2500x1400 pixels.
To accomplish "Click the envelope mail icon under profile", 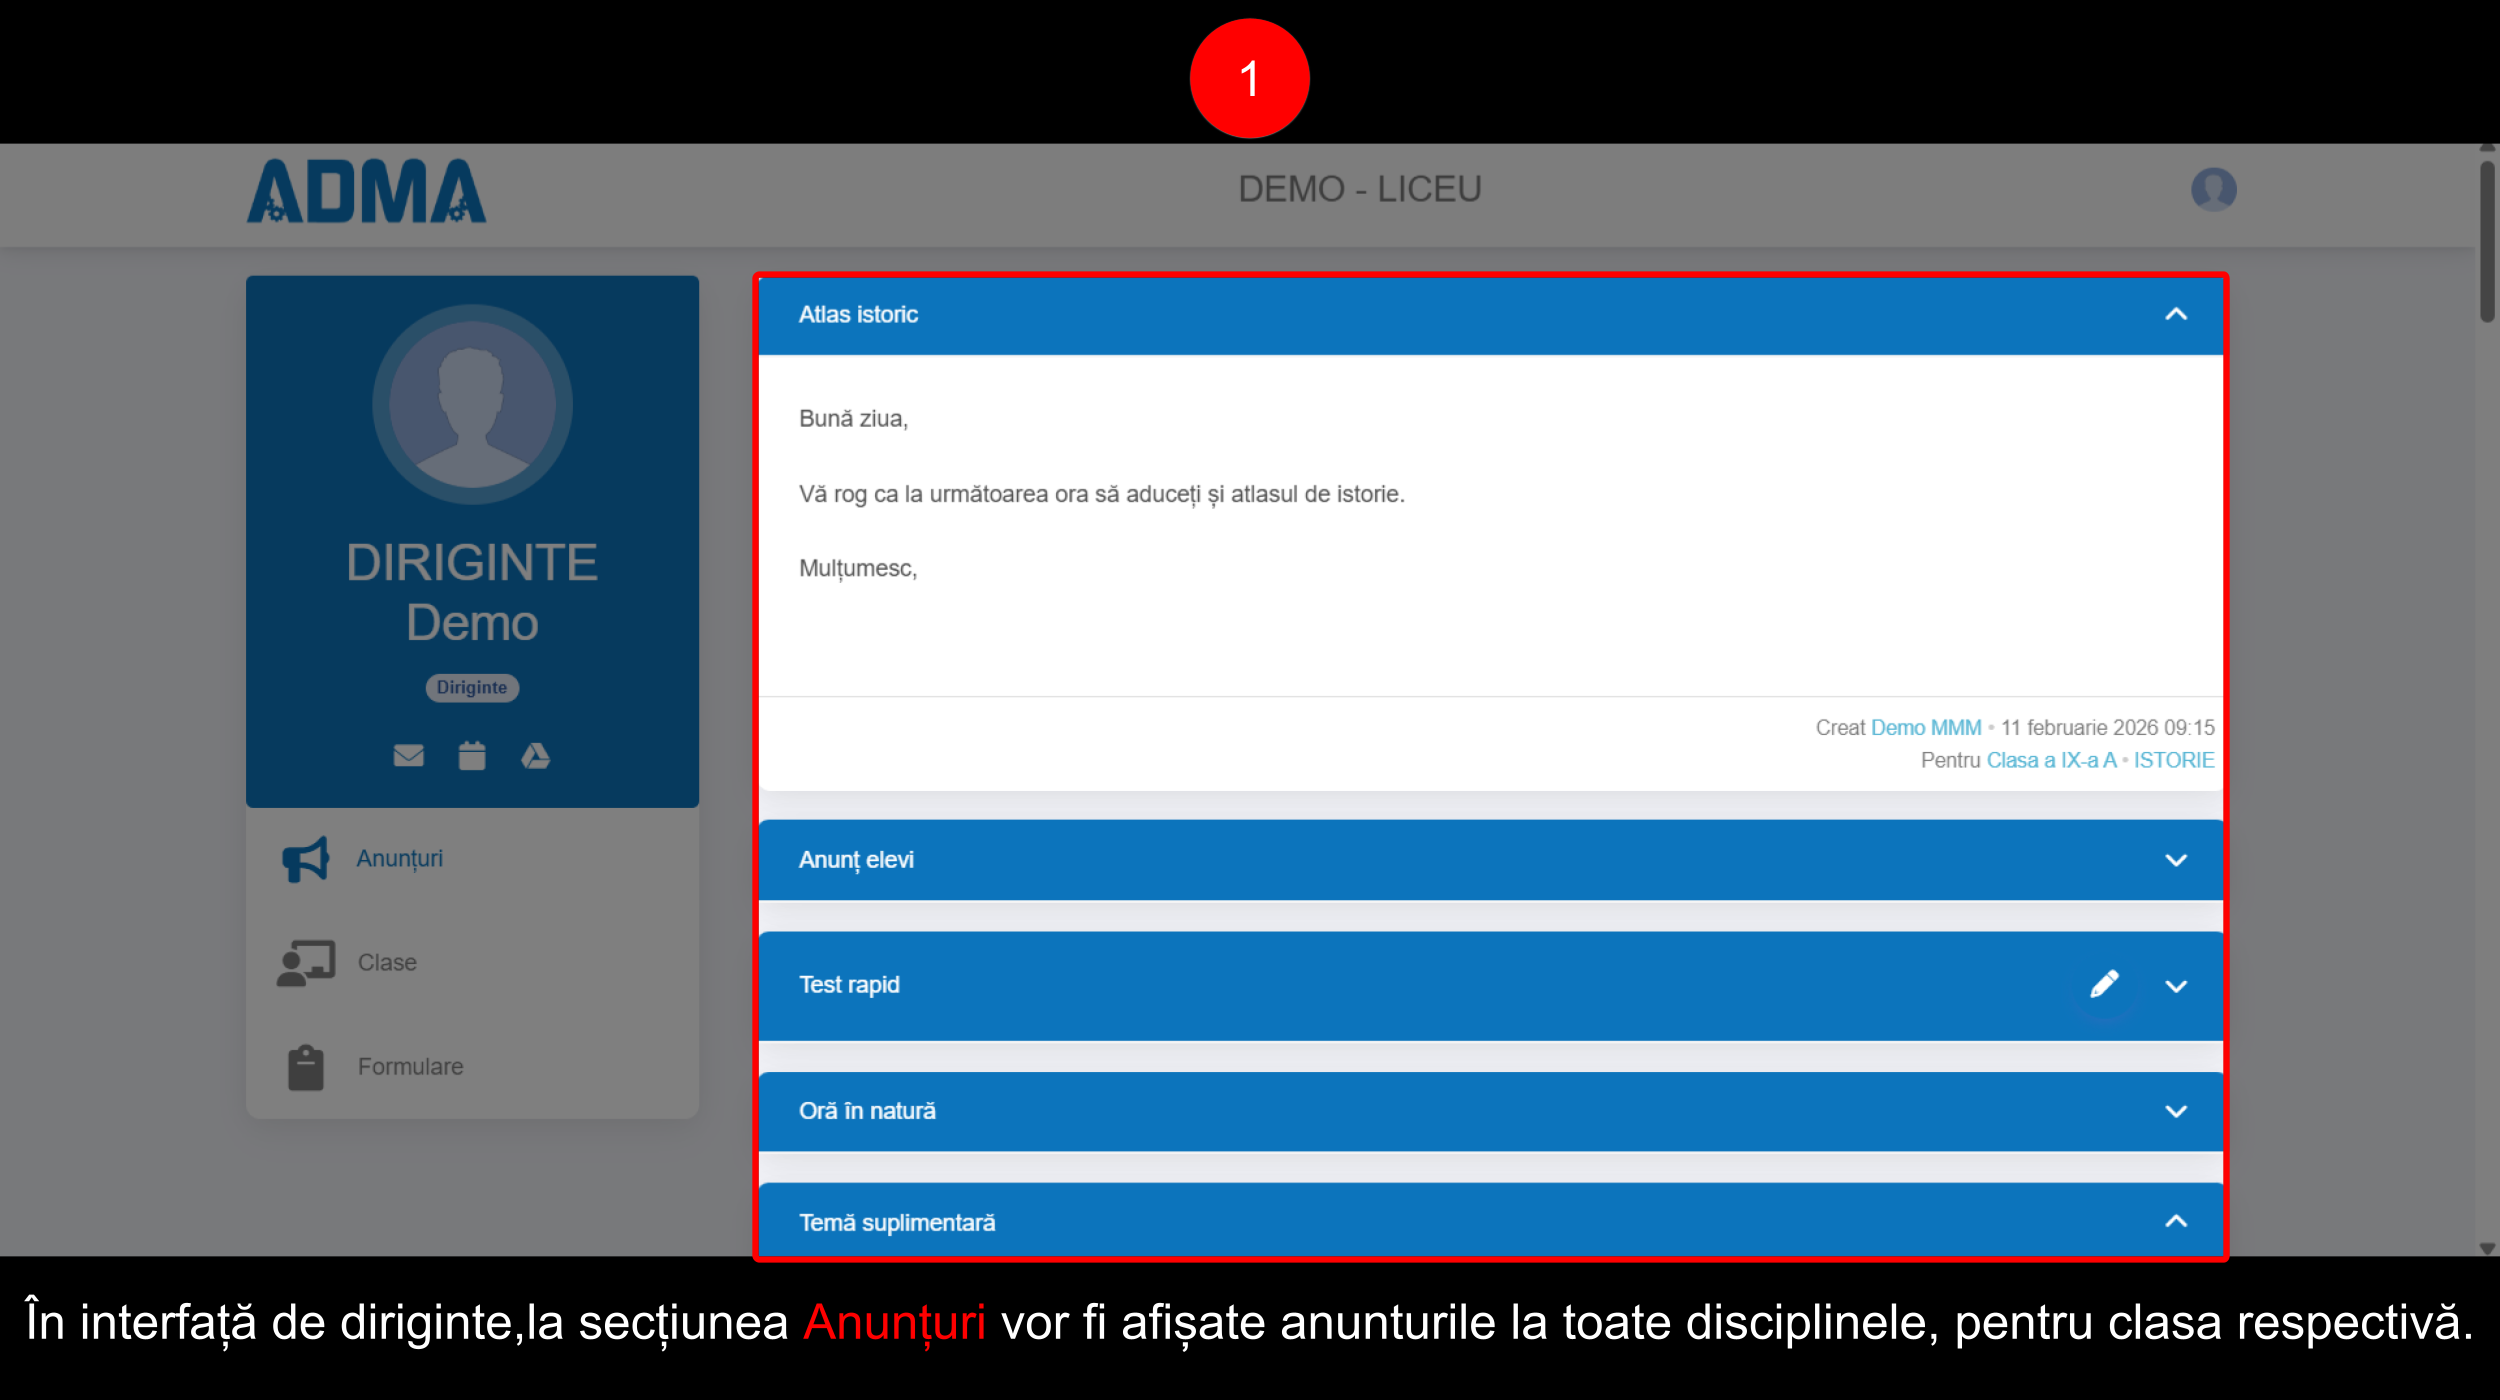I will point(408,756).
